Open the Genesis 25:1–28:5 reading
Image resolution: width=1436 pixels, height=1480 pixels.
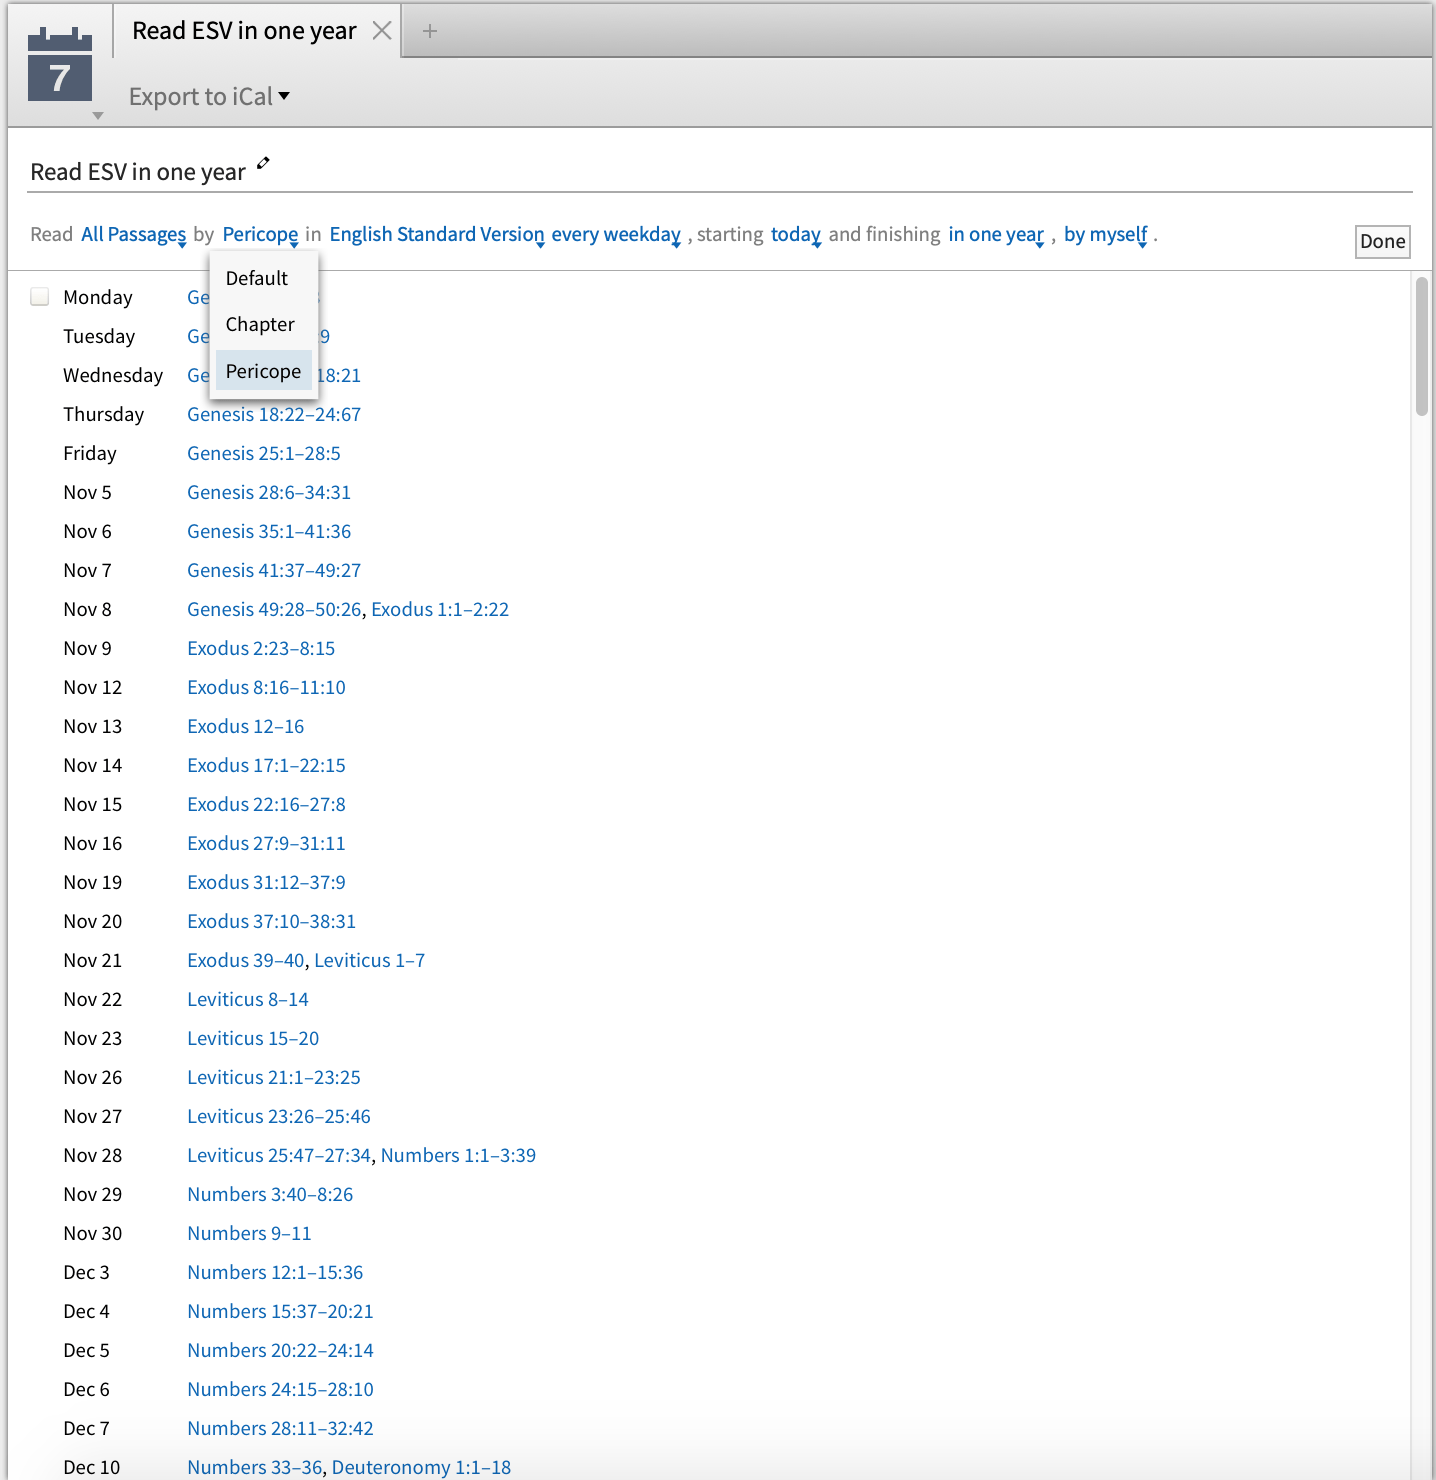[264, 453]
